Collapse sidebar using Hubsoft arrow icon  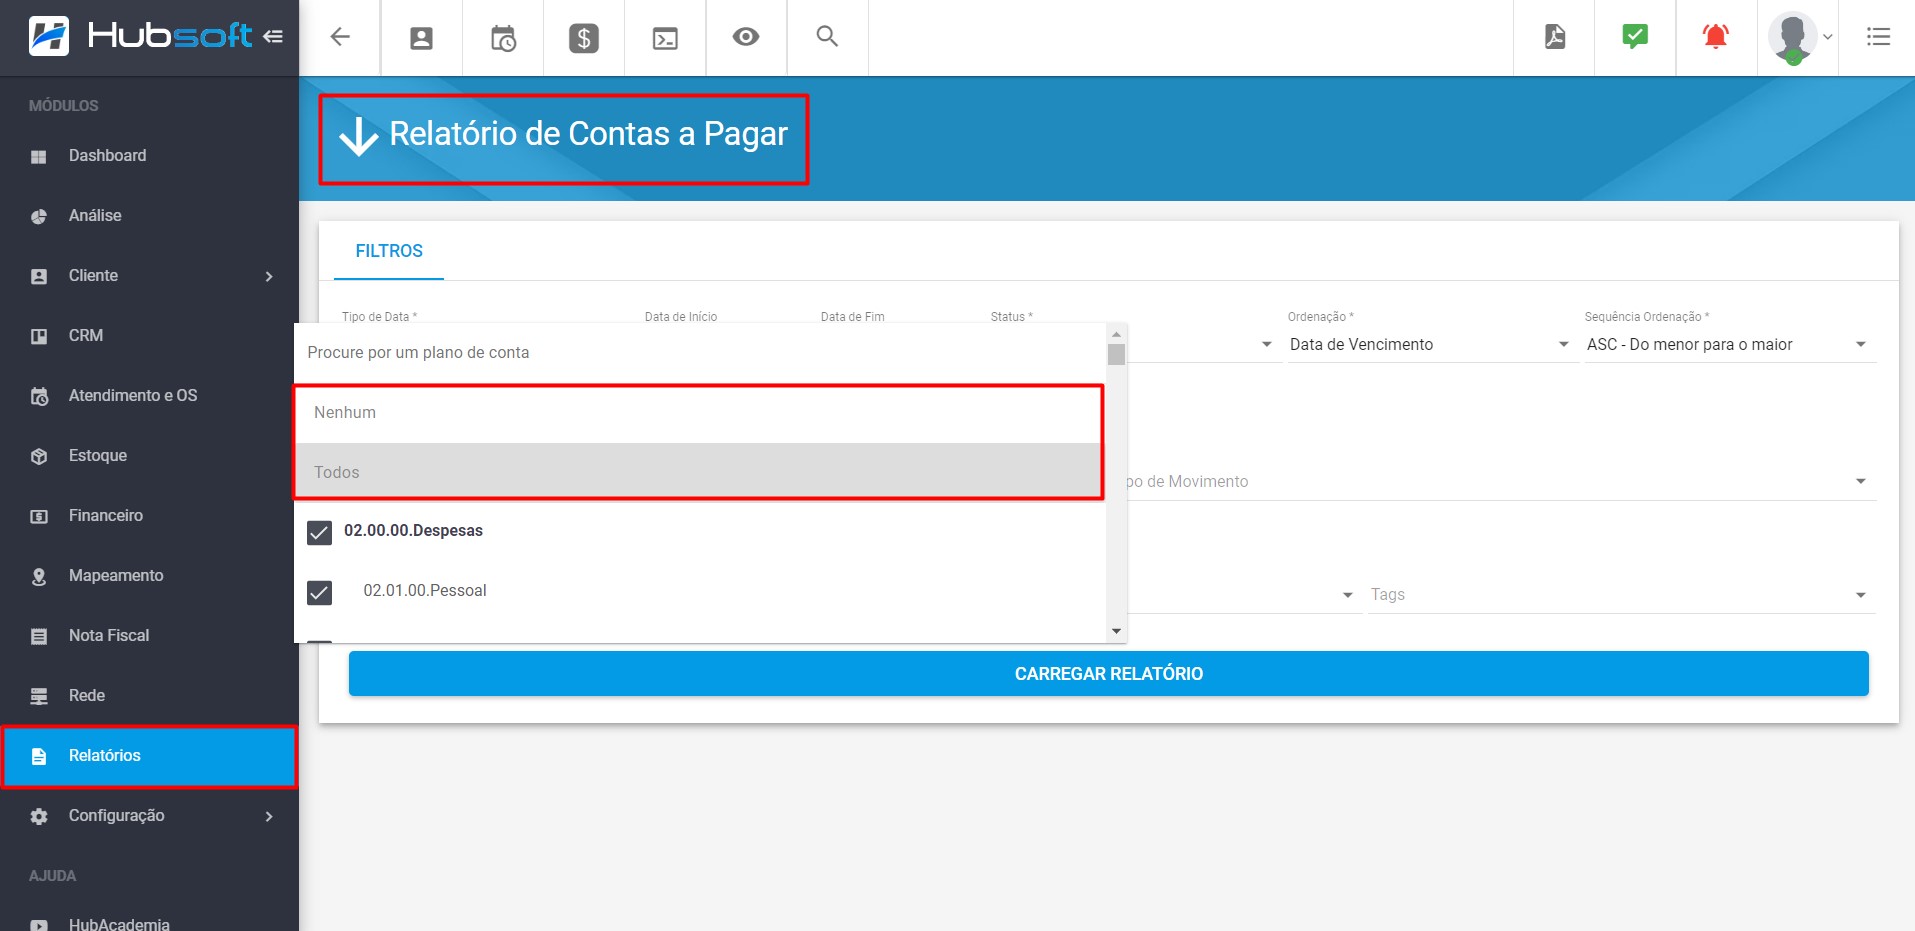273,37
